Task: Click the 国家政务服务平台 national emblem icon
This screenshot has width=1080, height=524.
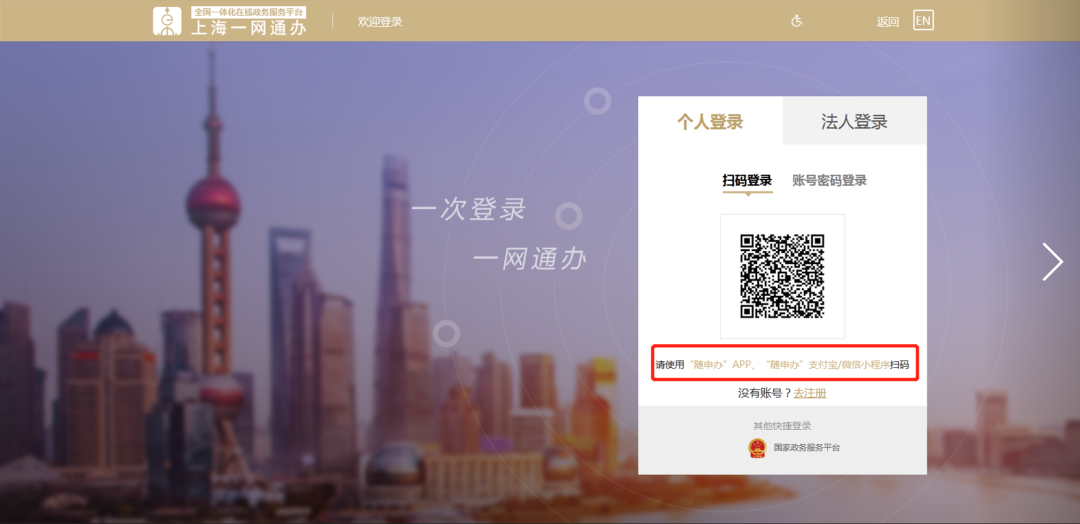Action: point(757,448)
